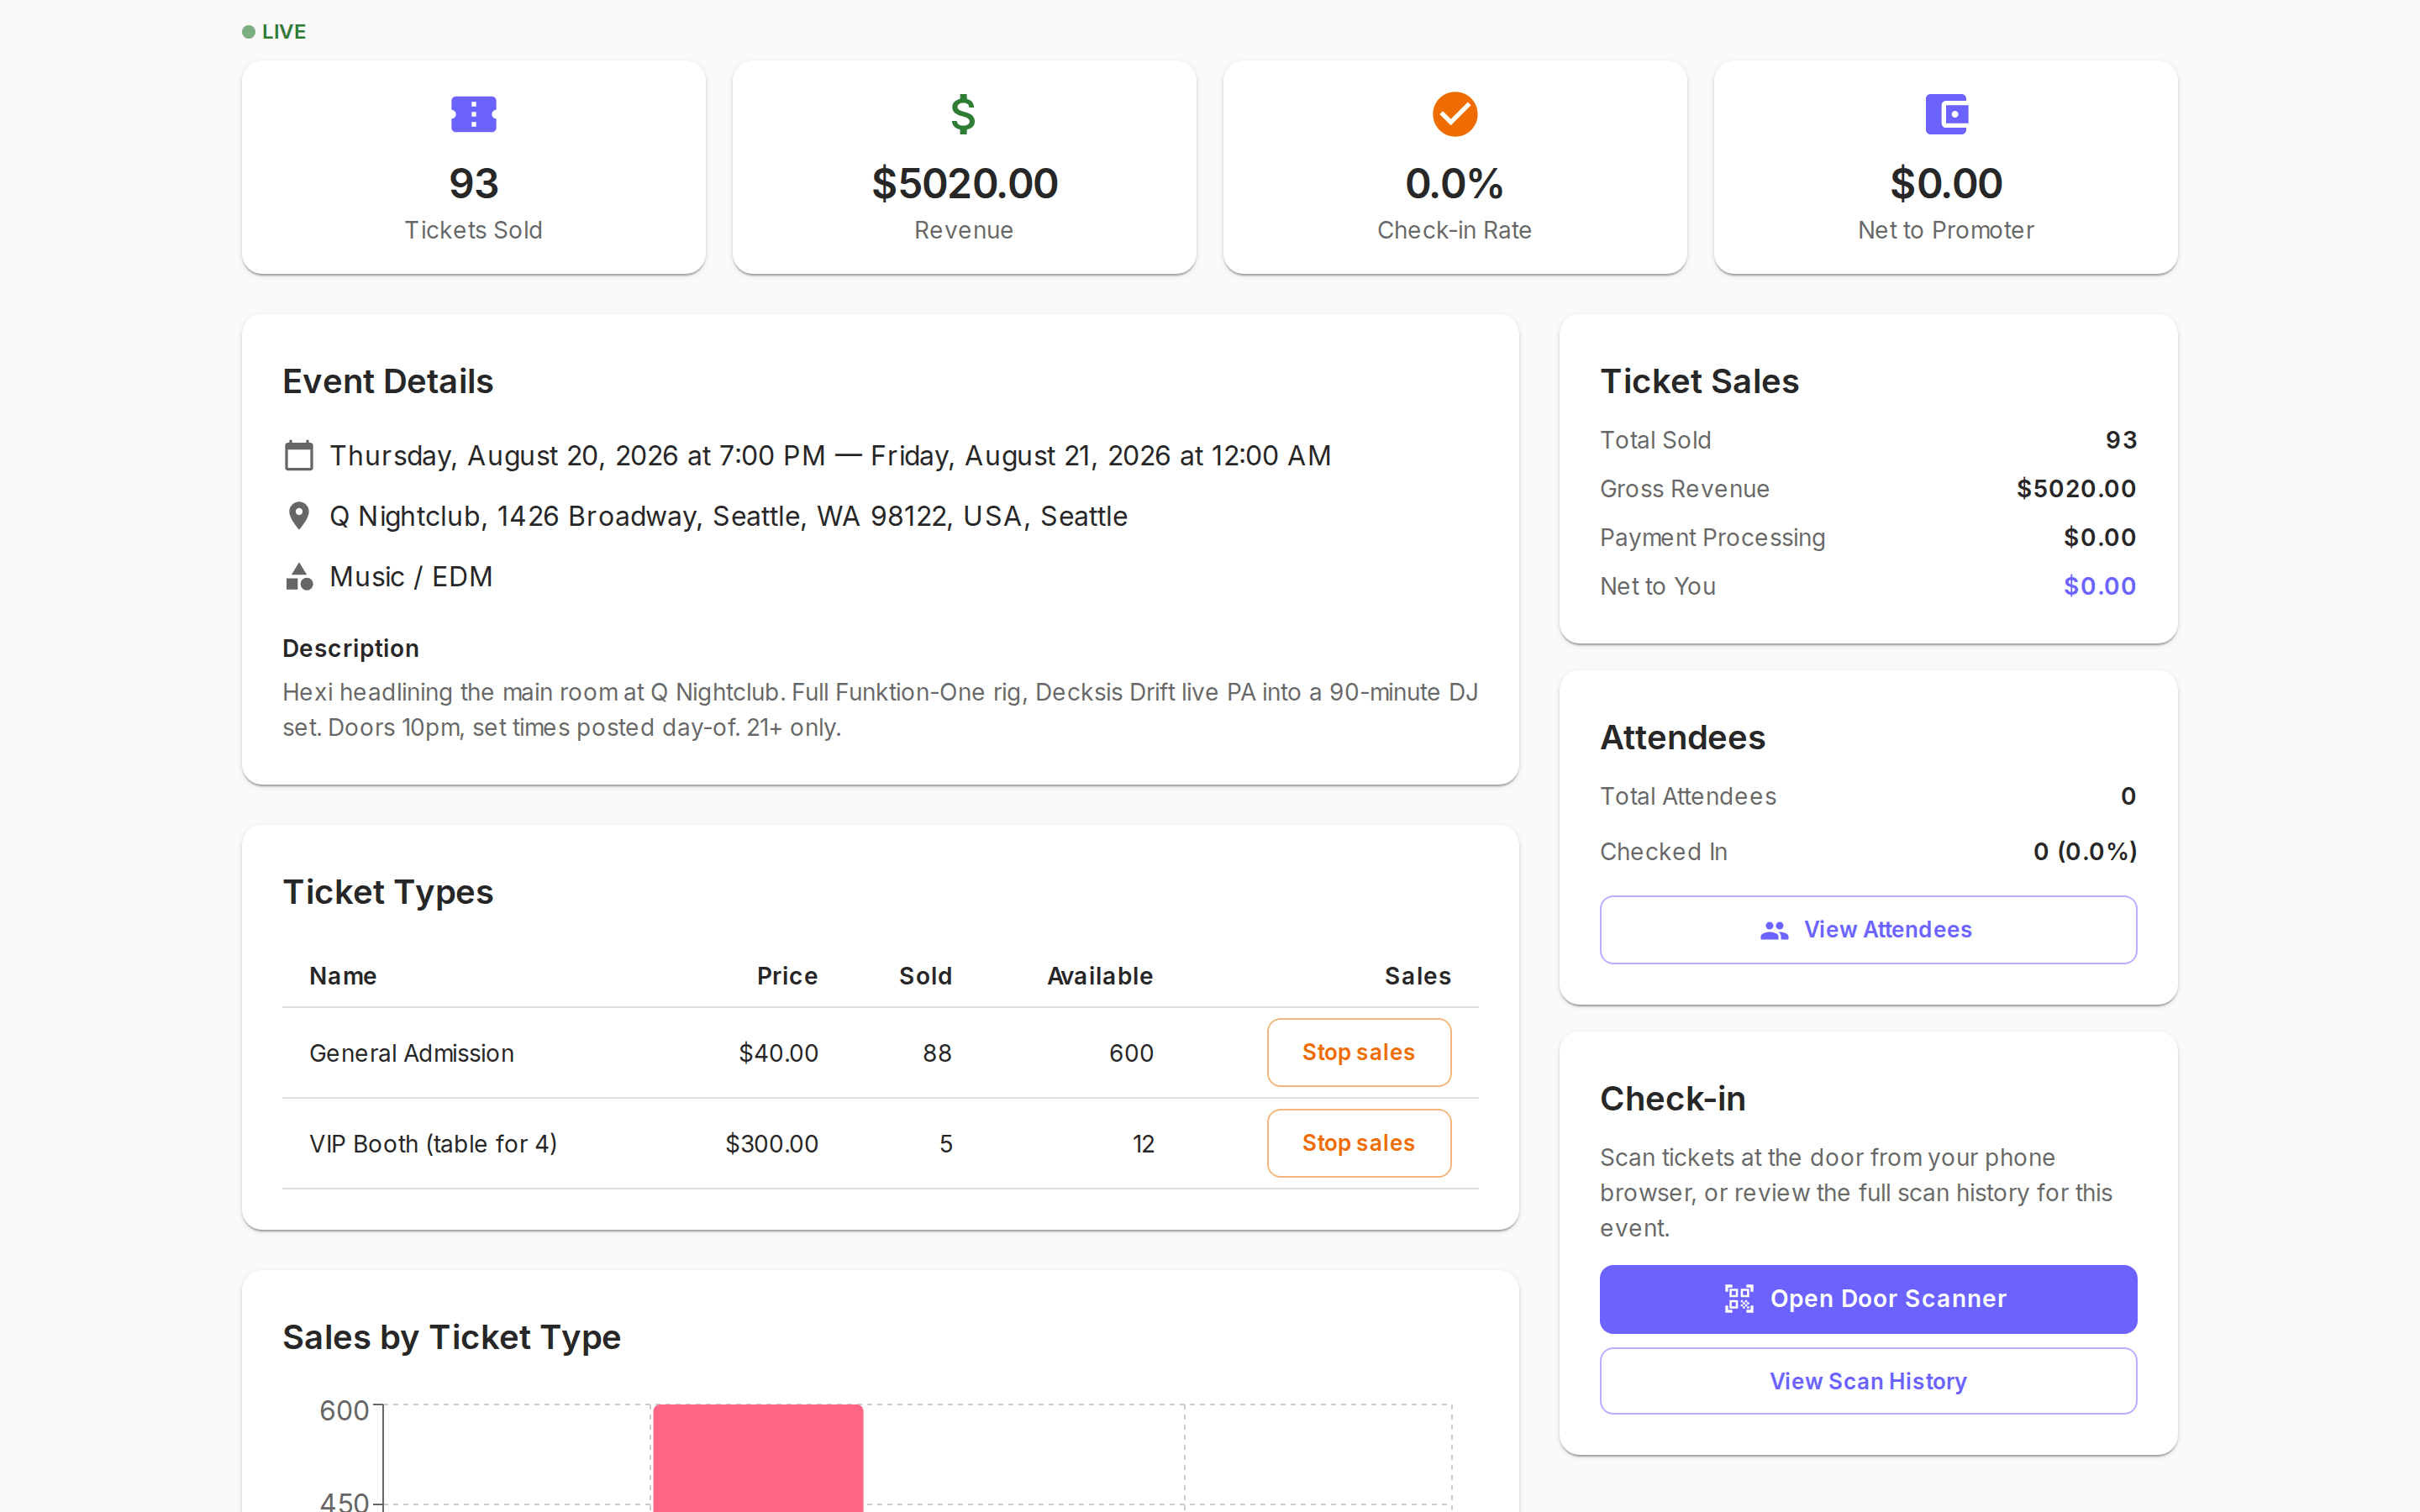Stop sales for VIP Booth (table for 4)
2420x1512 pixels.
pyautogui.click(x=1358, y=1143)
